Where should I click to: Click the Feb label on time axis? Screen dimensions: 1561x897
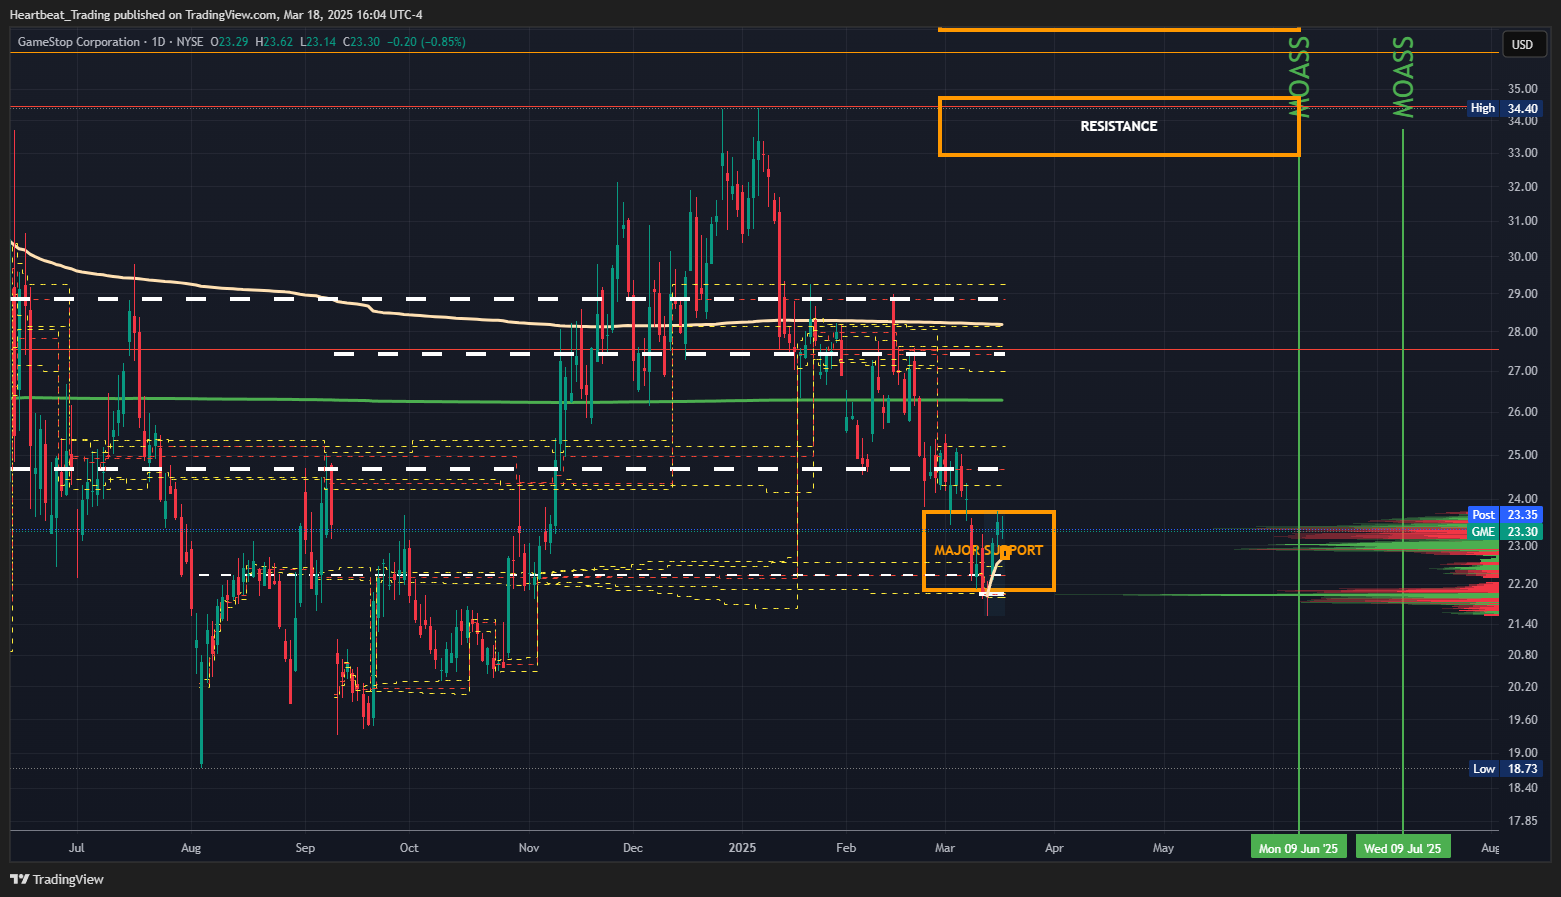[846, 848]
